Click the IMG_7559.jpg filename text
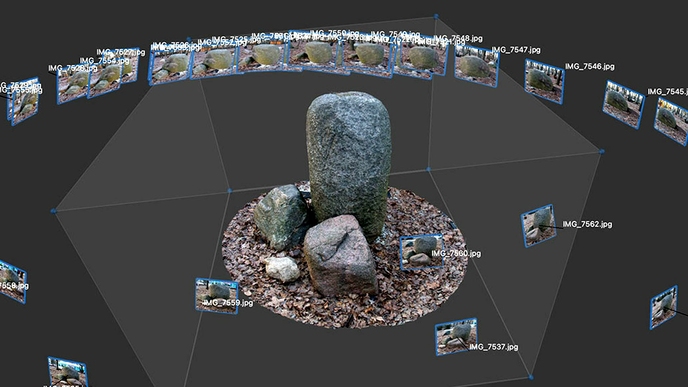This screenshot has width=688, height=387. (228, 303)
